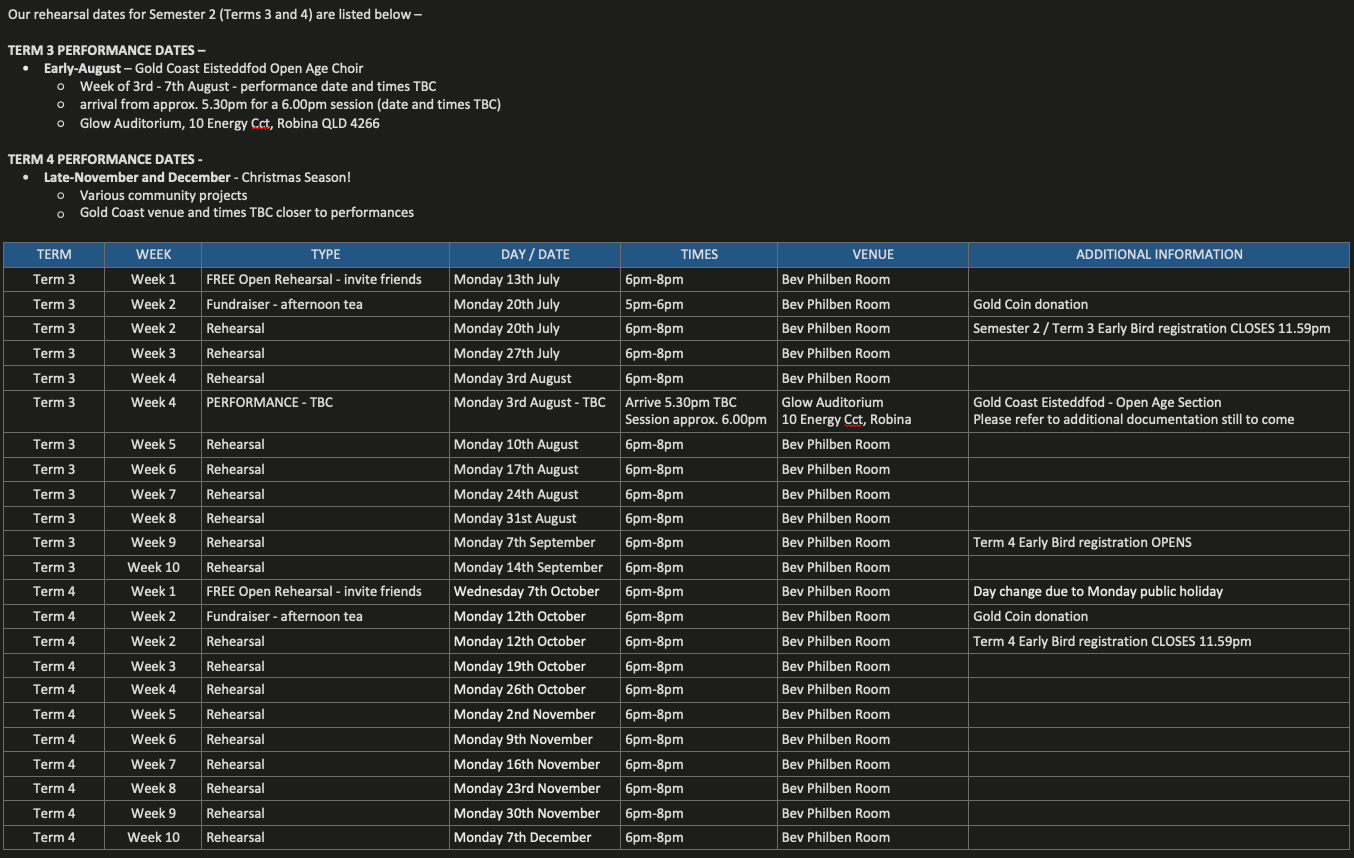Click 'Term 4 Early Bird registration CLOSES 11.59pm' cell
The height and width of the screenshot is (858, 1354).
(1112, 642)
